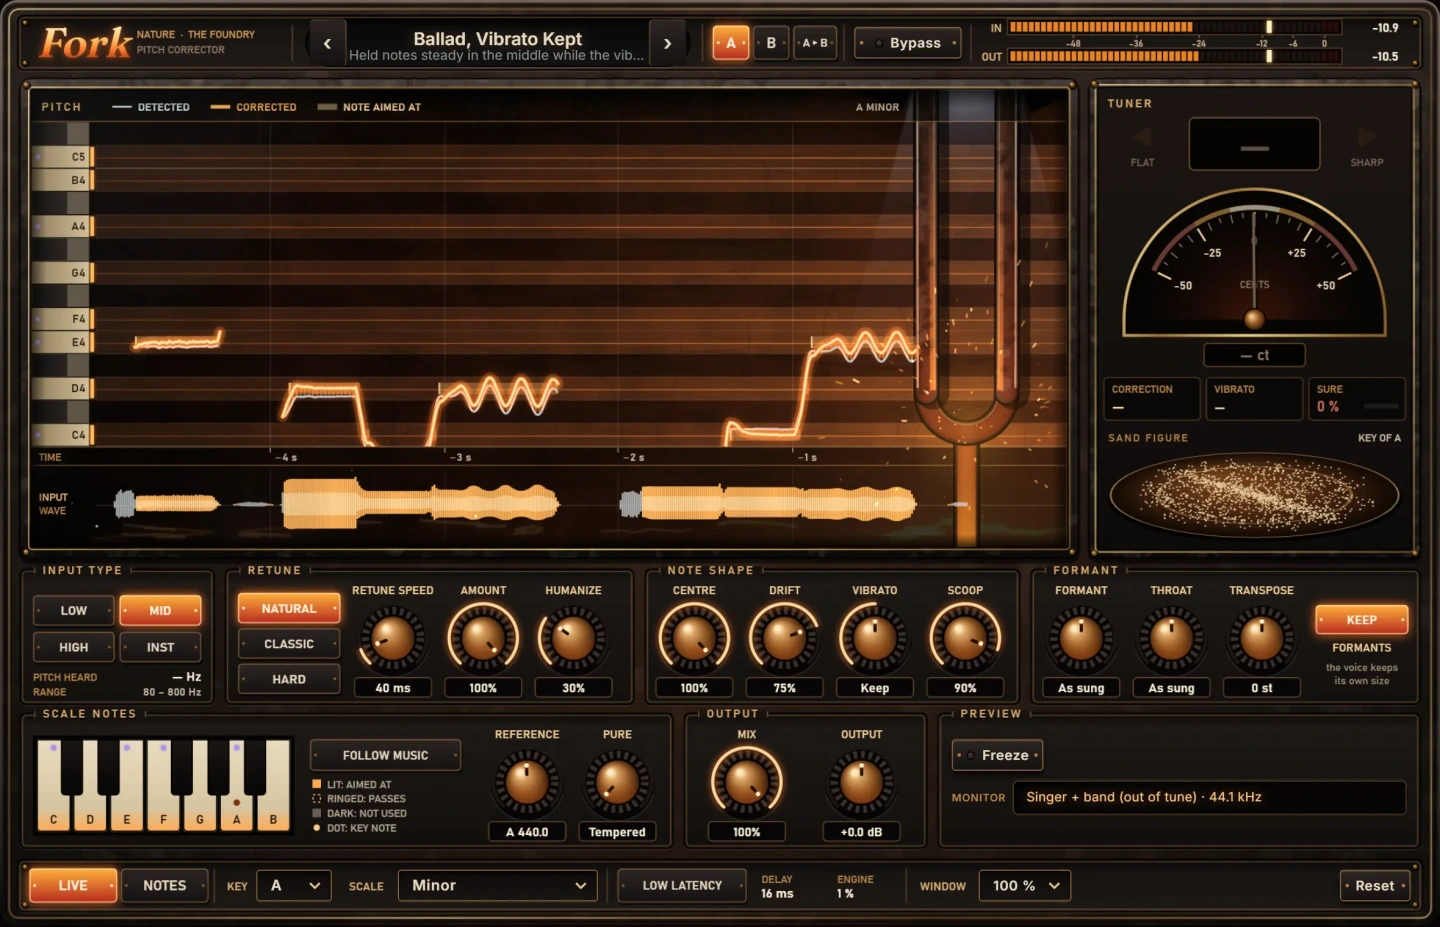
Task: Click the Follow Music button
Action: coord(385,755)
